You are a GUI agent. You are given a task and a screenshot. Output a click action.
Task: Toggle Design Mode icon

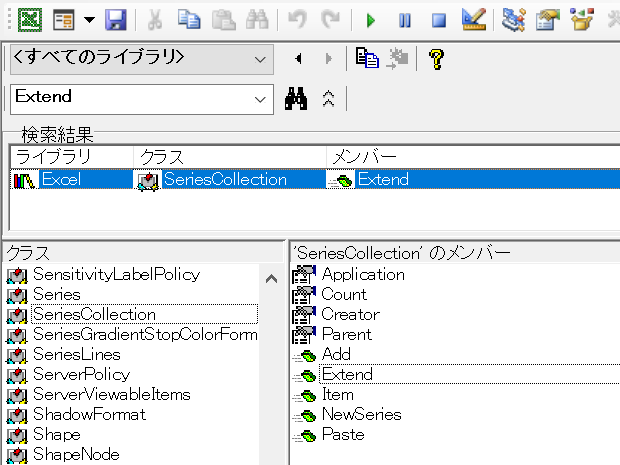474,19
